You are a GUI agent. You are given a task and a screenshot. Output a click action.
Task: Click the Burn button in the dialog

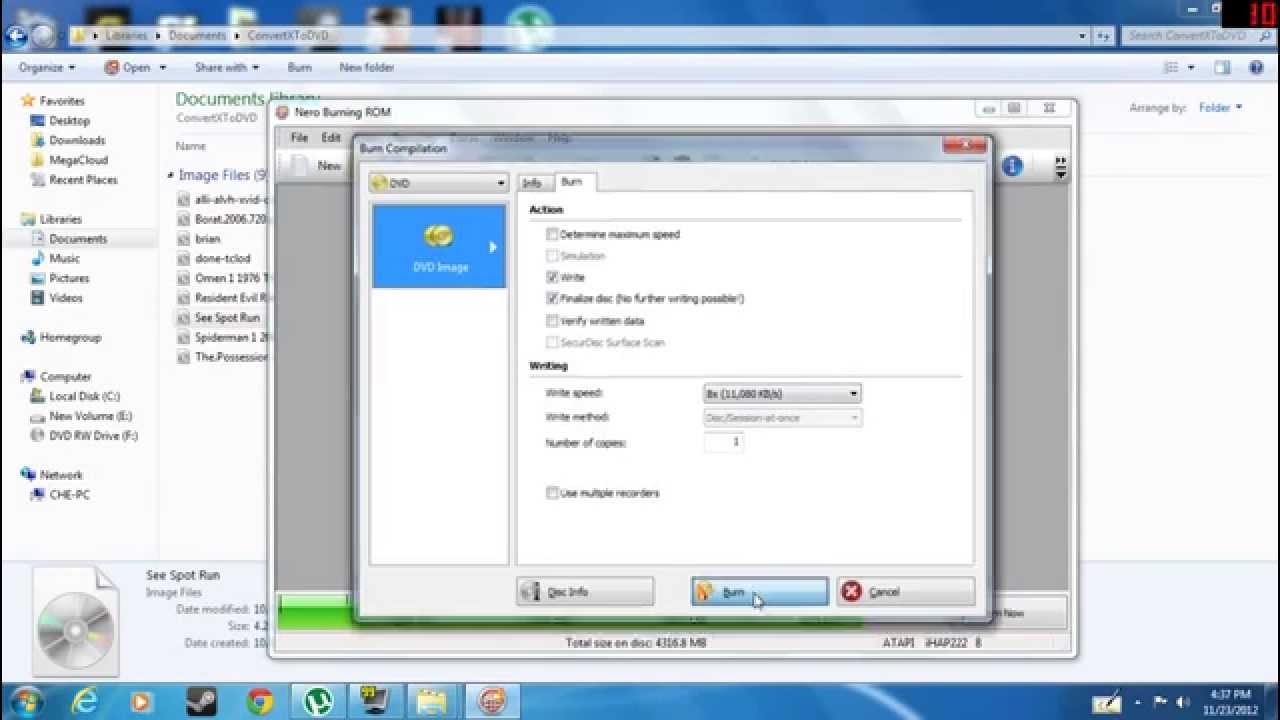(760, 592)
